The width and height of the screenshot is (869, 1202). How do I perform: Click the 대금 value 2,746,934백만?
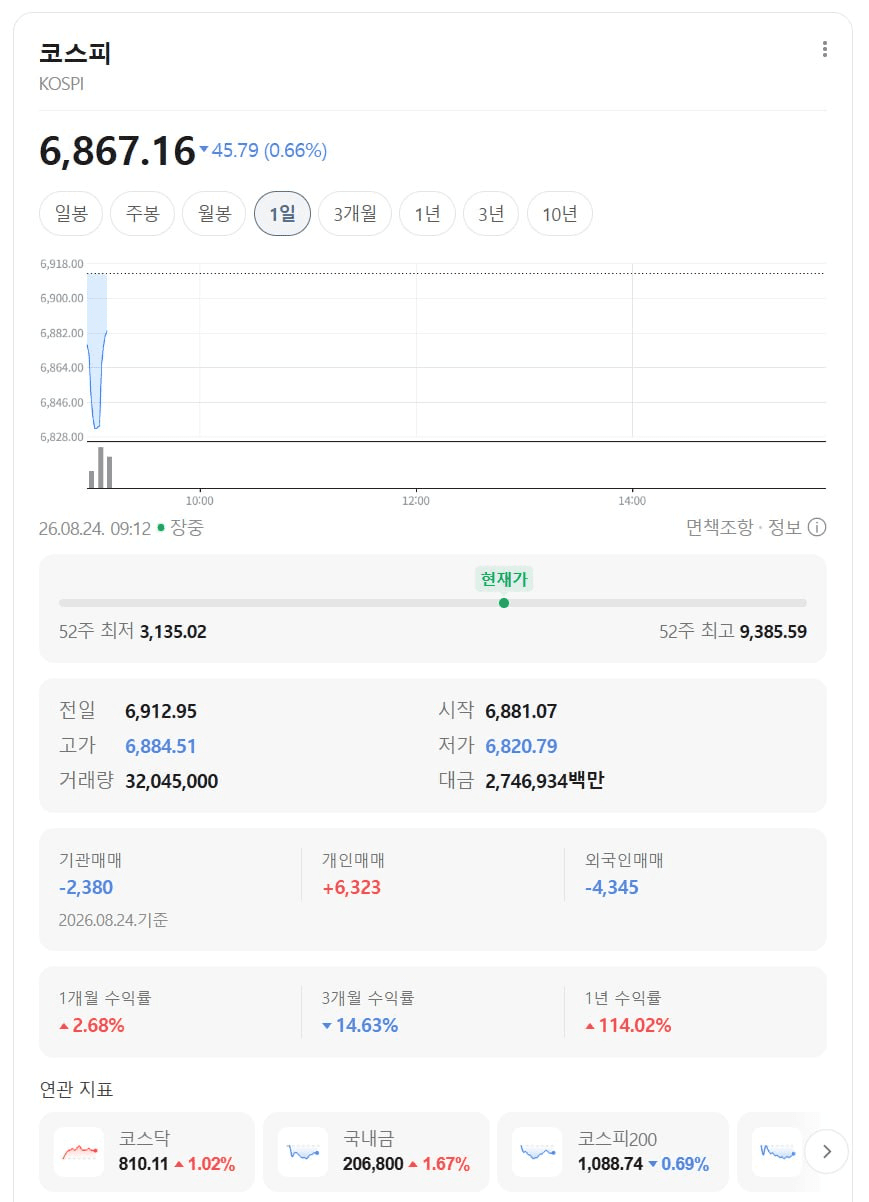545,781
